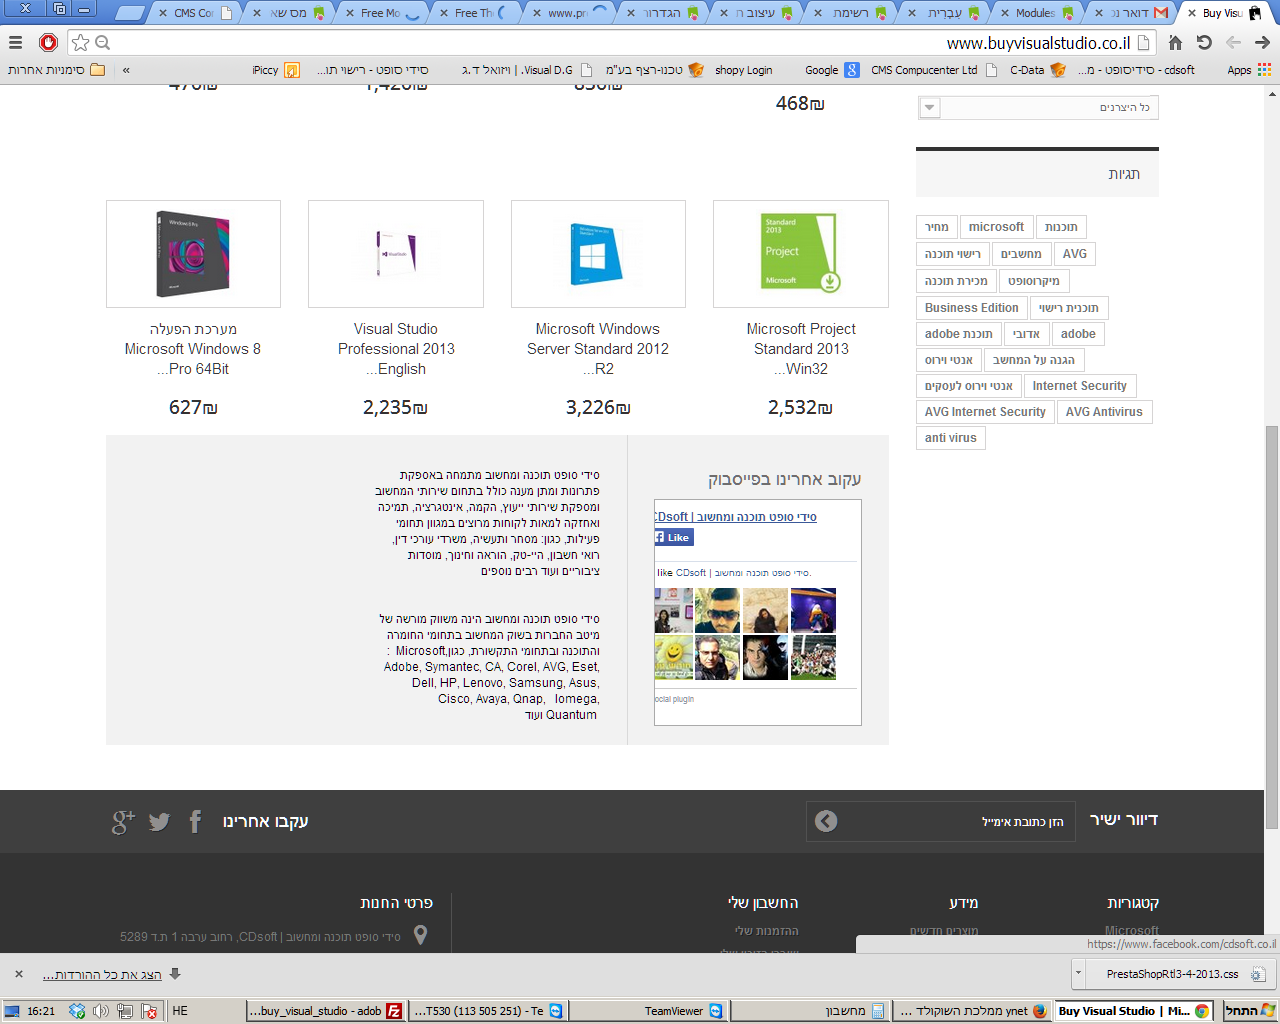Click the Microsoft category footer link
Viewport: 1280px width, 1024px height.
1132,931
